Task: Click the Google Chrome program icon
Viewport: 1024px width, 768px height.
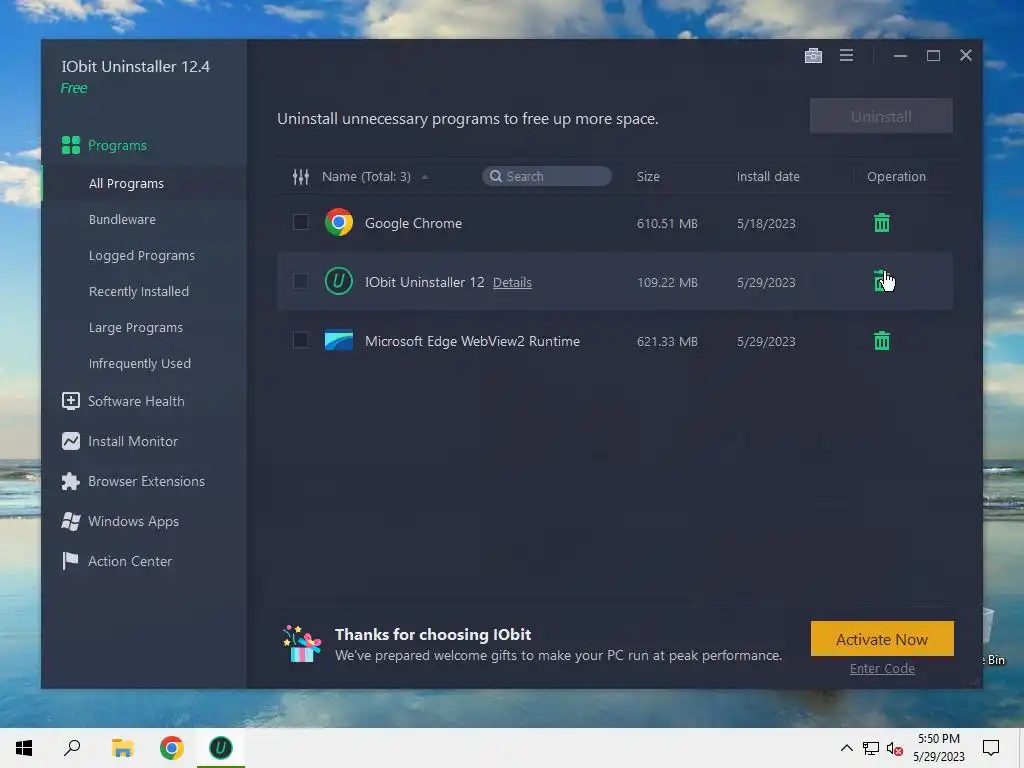Action: (339, 223)
